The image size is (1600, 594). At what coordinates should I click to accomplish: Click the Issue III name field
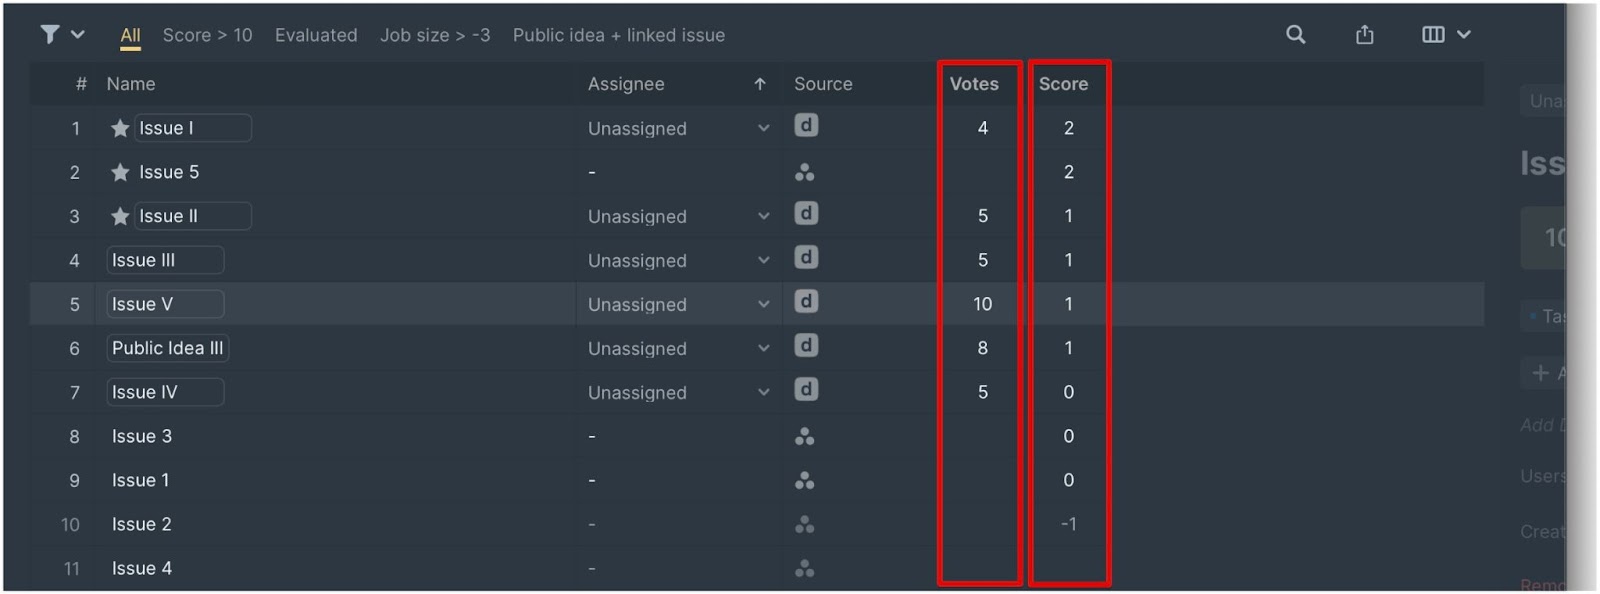pyautogui.click(x=165, y=260)
